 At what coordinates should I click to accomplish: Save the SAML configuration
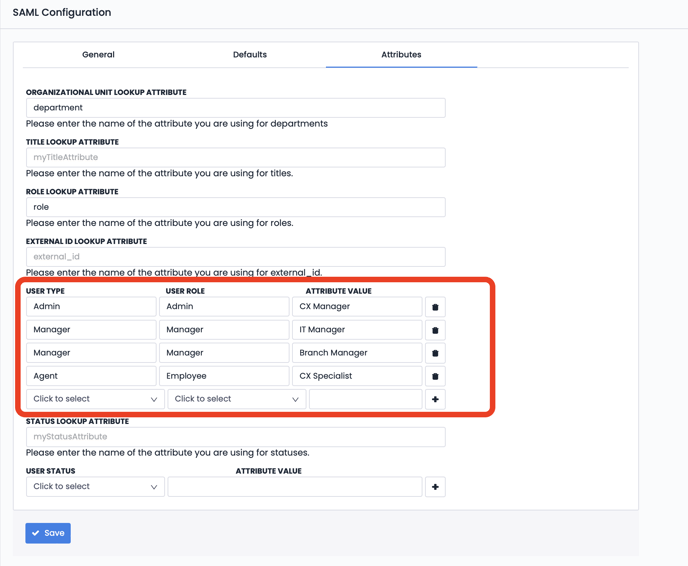(x=48, y=533)
